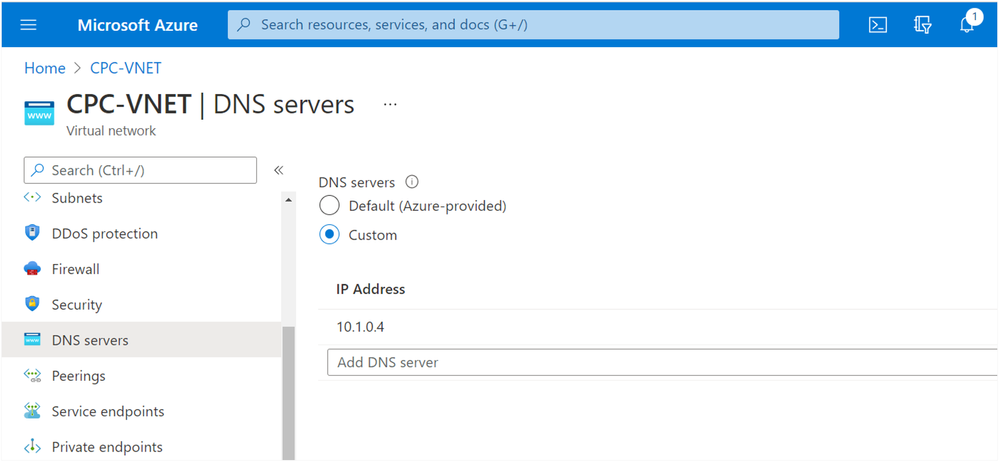999x463 pixels.
Task: Select Default (Azure-provided) radio button
Action: pyautogui.click(x=329, y=206)
